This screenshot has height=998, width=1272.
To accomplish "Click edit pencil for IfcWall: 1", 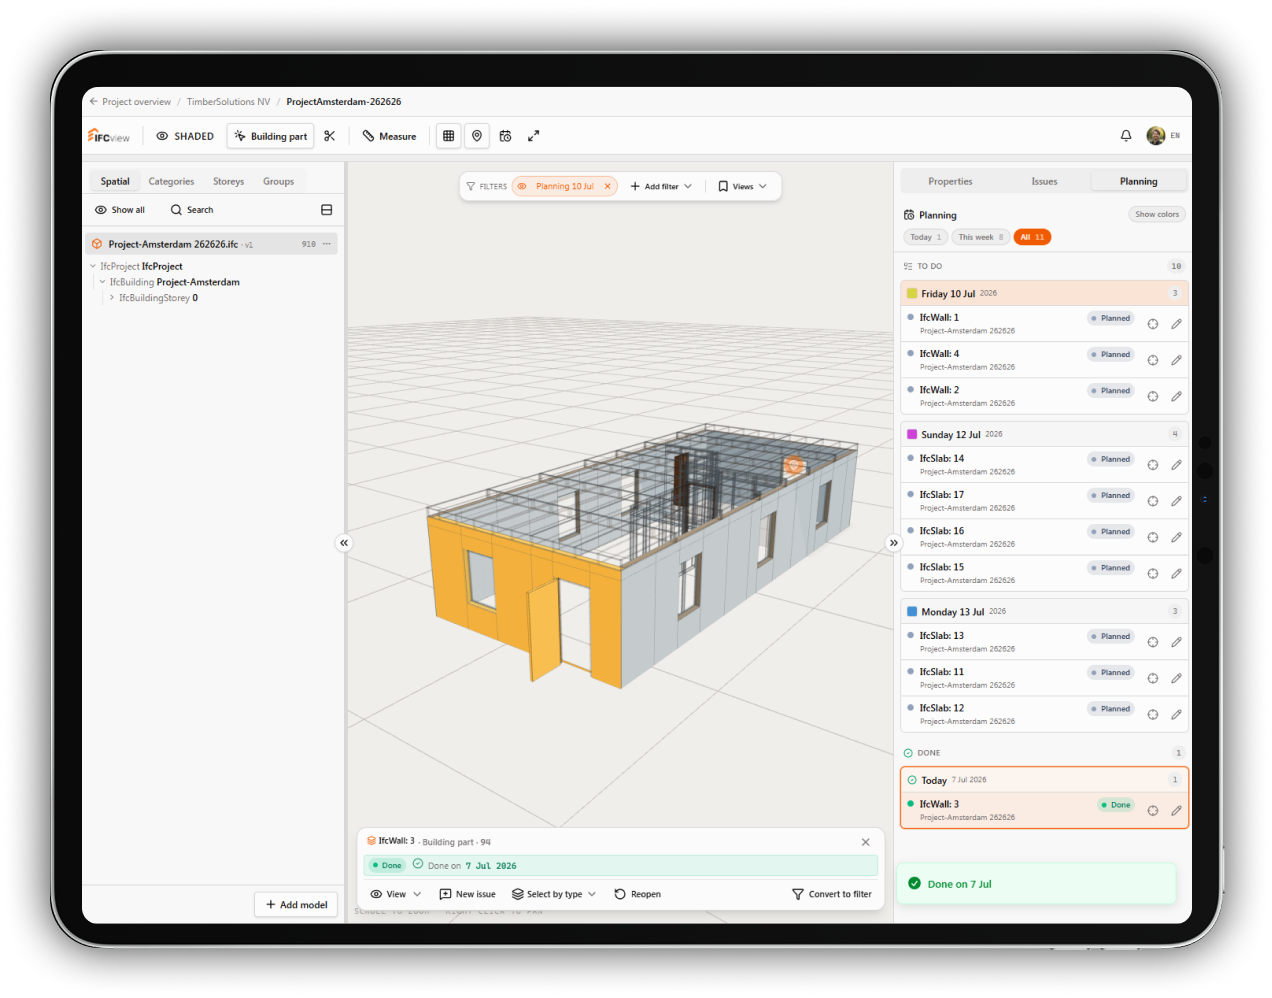I will [1176, 324].
